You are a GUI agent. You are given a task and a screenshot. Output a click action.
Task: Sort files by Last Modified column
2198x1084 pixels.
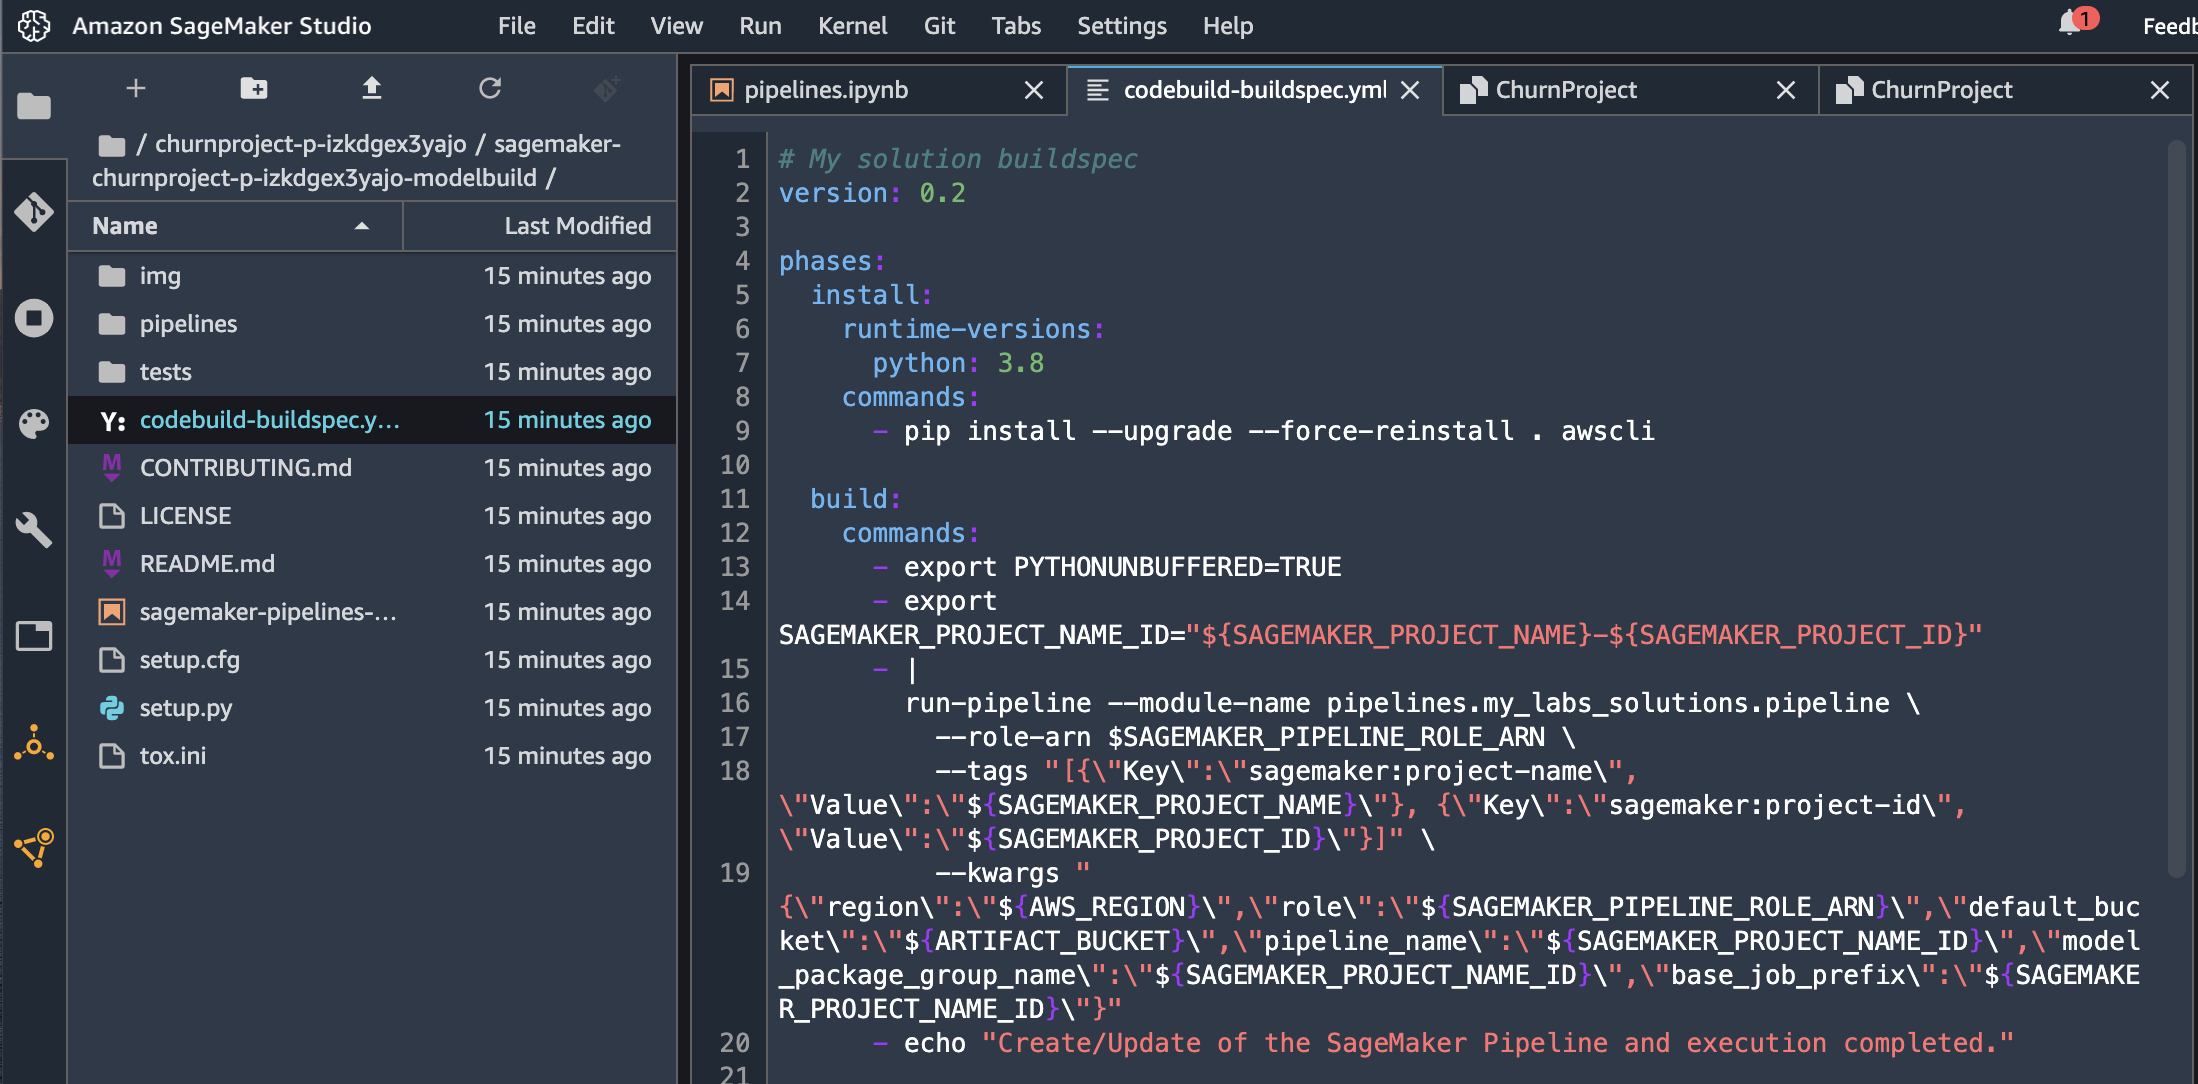pos(540,226)
